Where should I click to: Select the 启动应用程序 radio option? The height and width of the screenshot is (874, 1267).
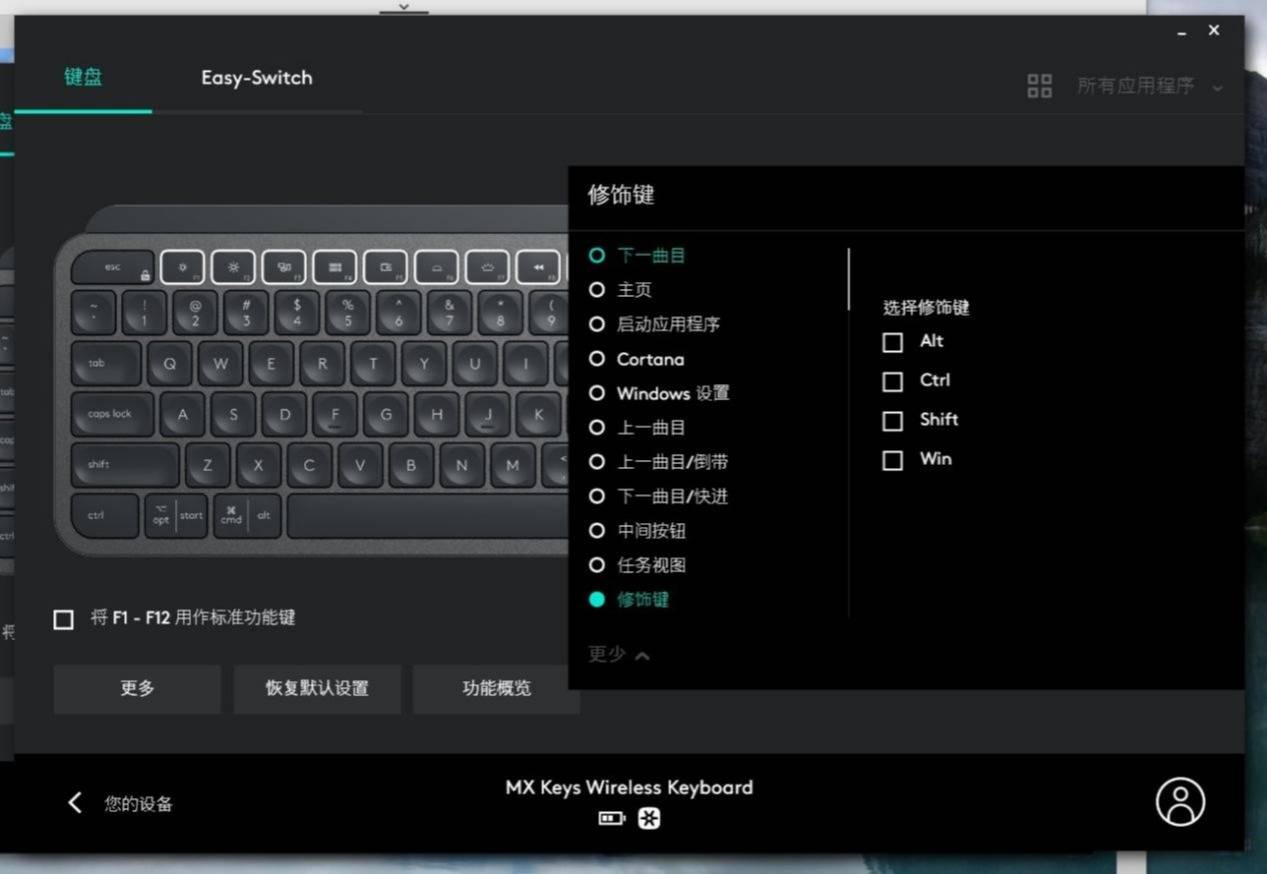click(597, 324)
